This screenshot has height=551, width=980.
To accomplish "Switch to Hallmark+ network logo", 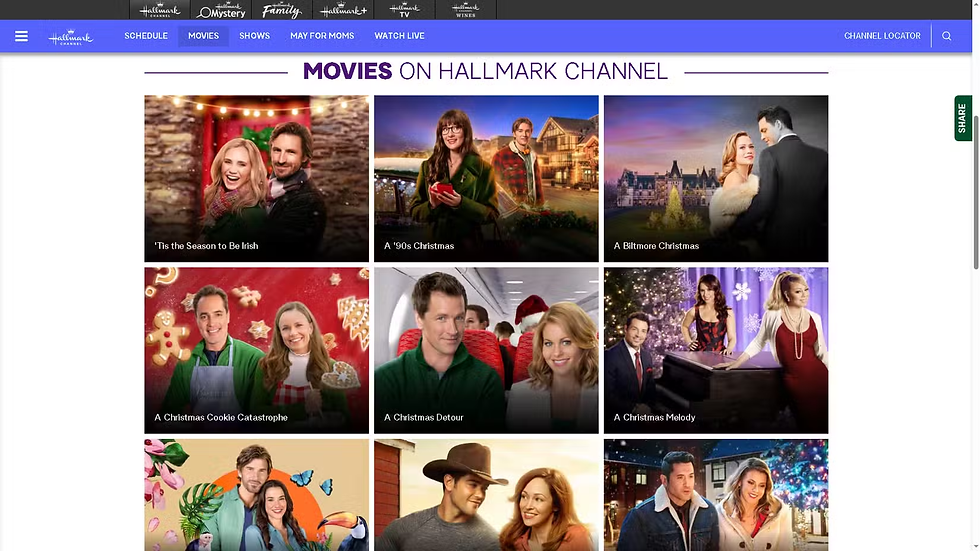I will [343, 10].
